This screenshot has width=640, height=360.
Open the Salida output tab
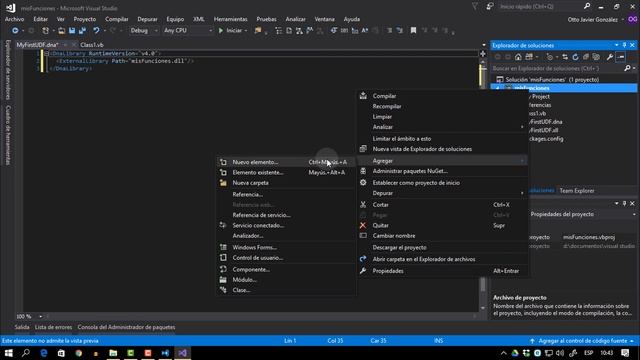click(x=22, y=327)
